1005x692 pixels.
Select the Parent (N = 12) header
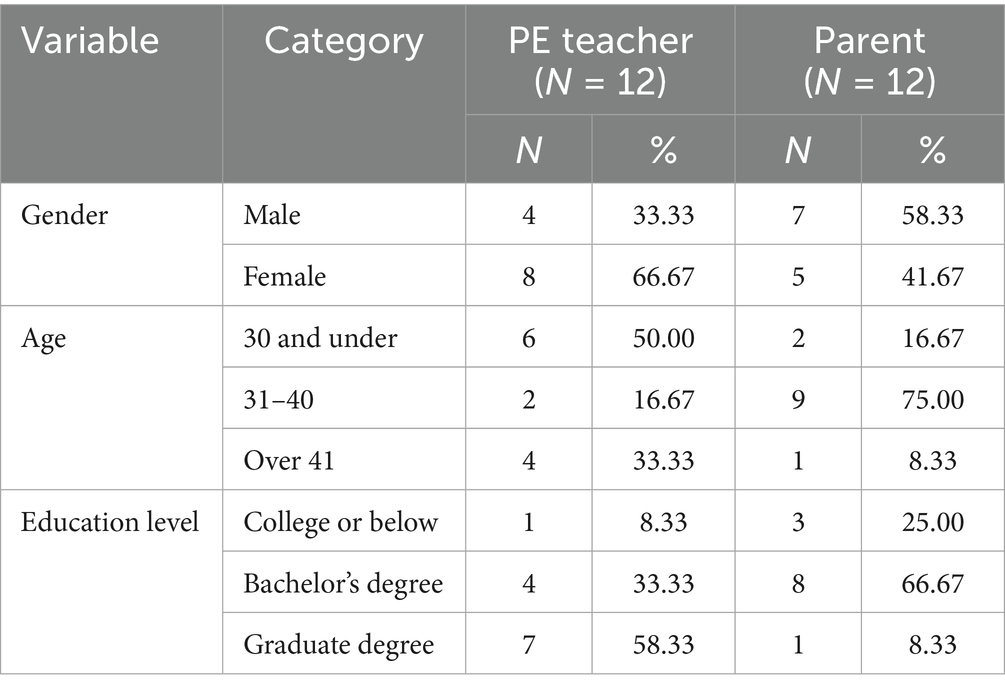(868, 60)
